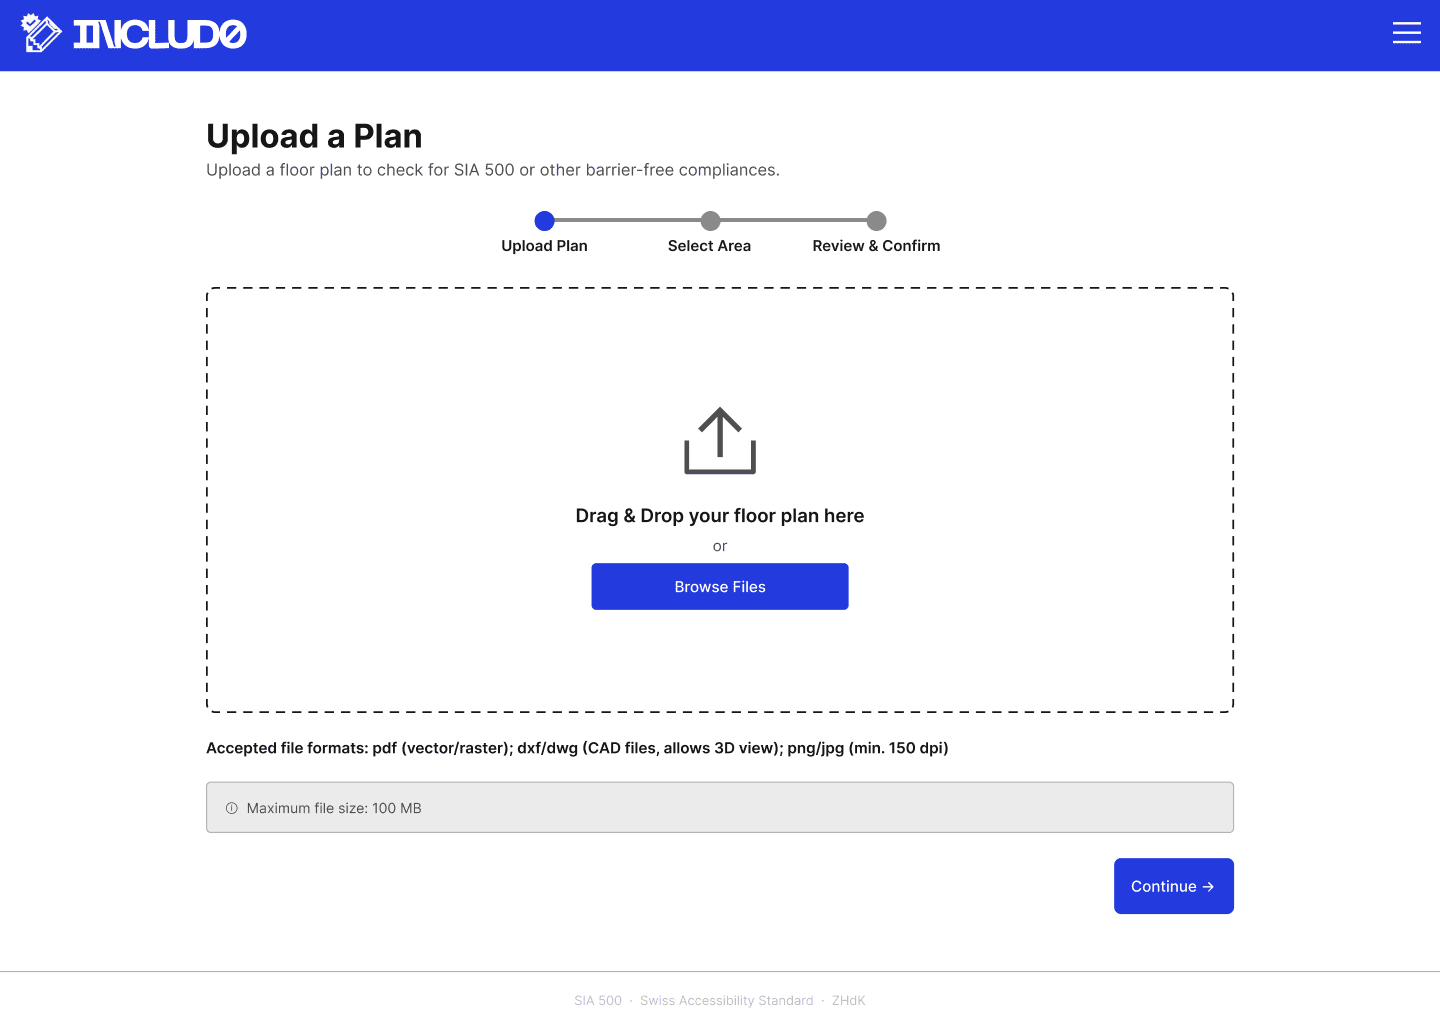Click the info icon beside maximum file size
Screen dimensions: 1440x1024
(232, 808)
